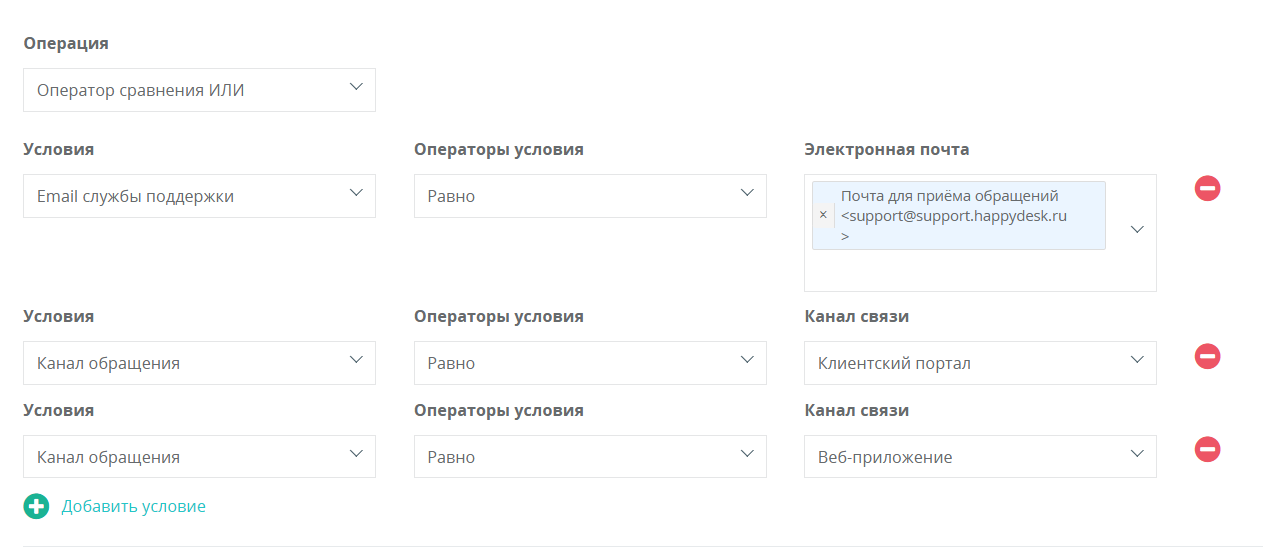Open the Оператор сравнения ИЛИ dropdown
The image size is (1263, 560).
coord(199,90)
